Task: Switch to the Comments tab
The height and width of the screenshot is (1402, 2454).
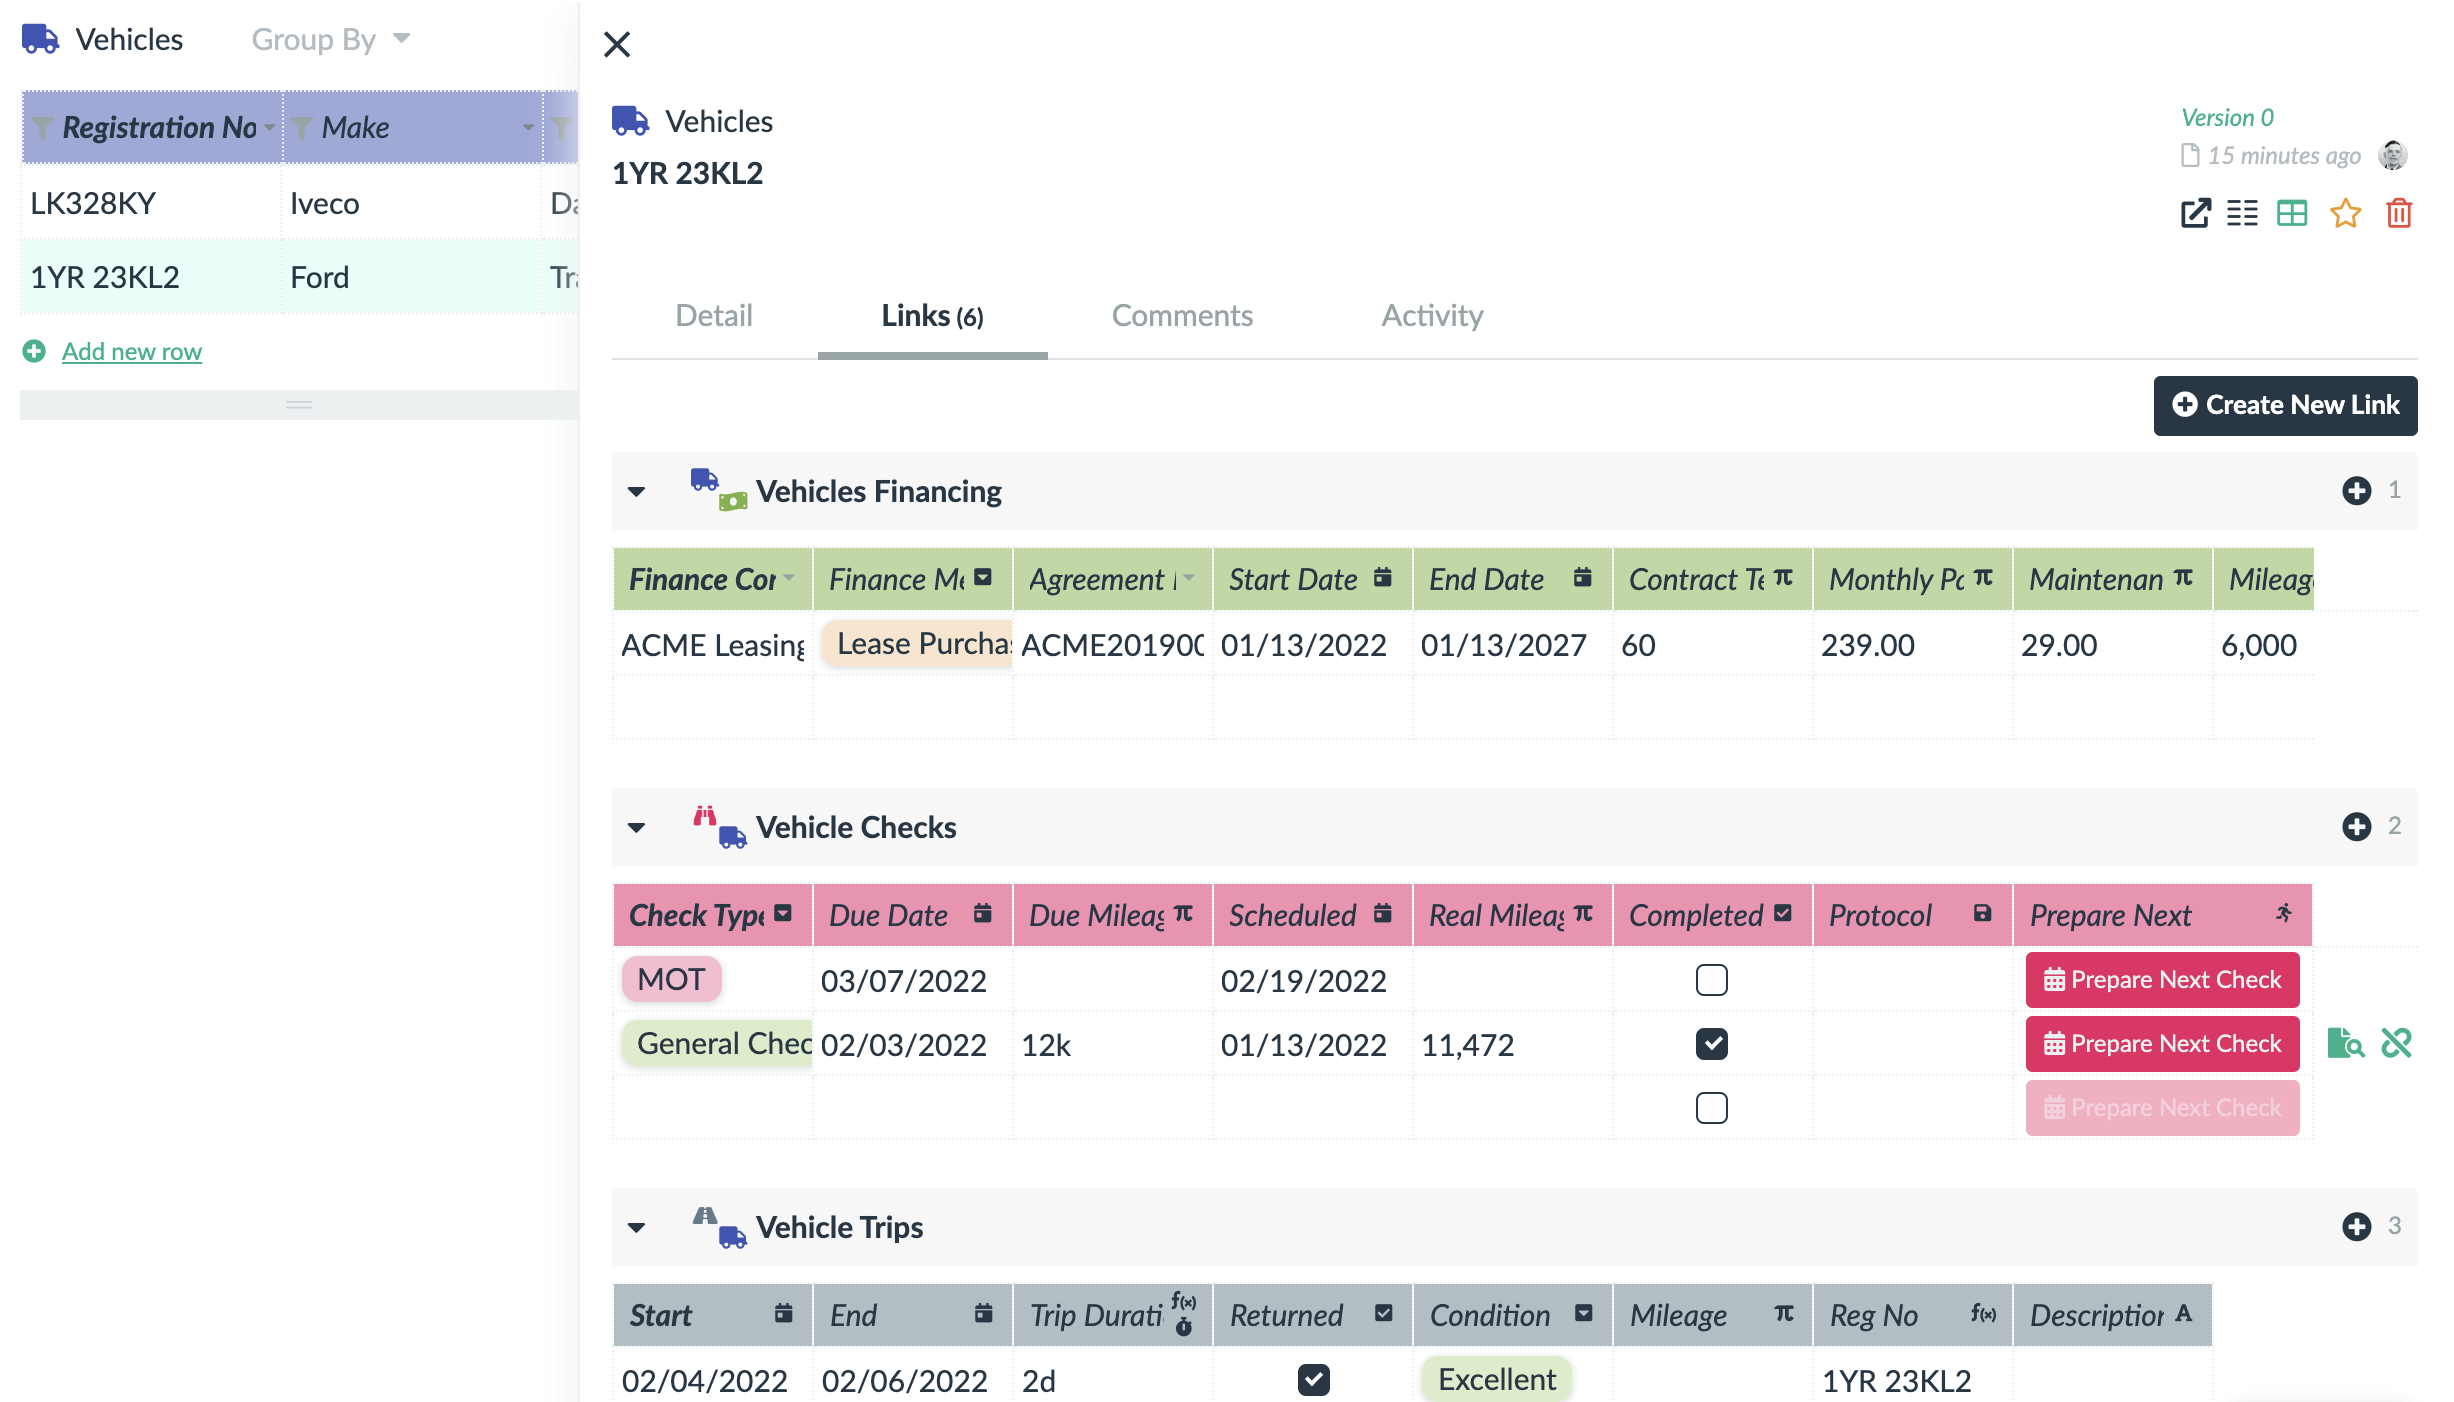Action: point(1181,313)
